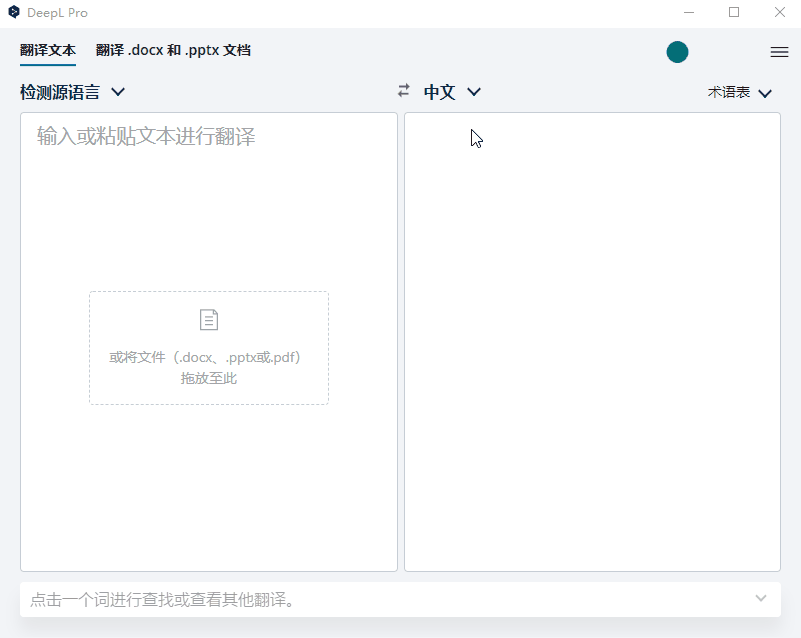Image resolution: width=801 pixels, height=638 pixels.
Task: Swap source and target languages
Action: tap(404, 91)
